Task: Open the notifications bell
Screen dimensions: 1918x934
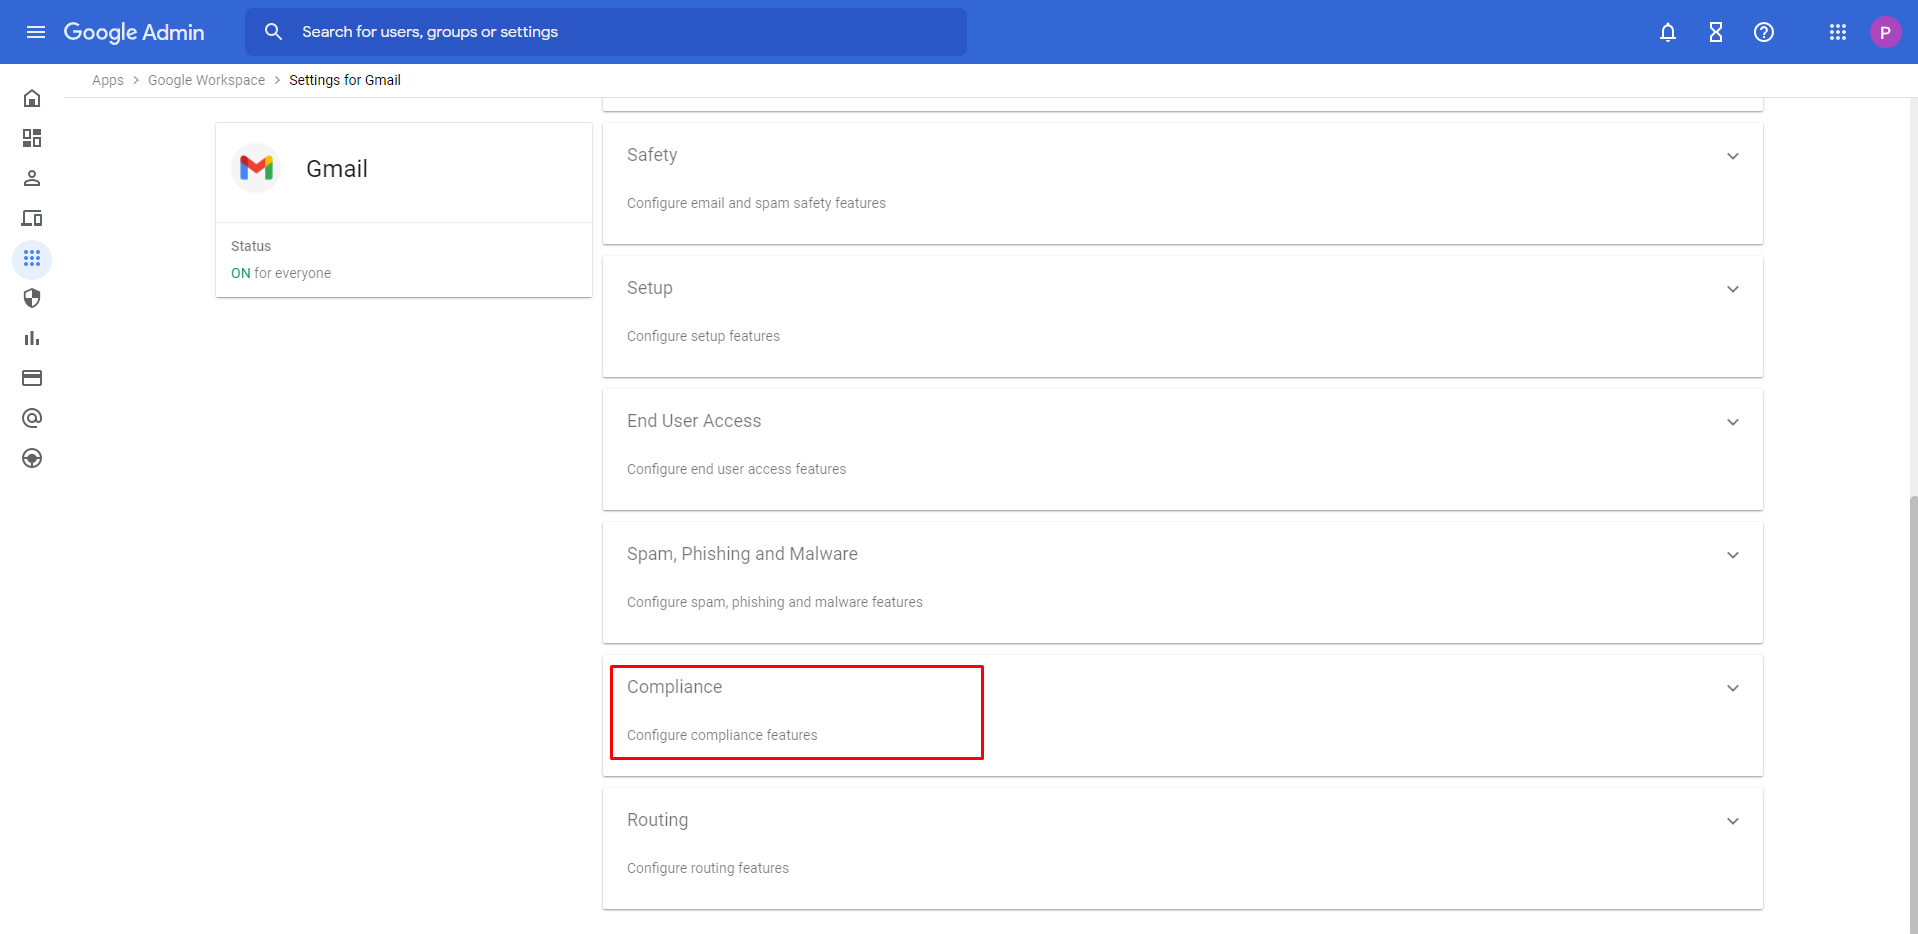Action: point(1668,32)
